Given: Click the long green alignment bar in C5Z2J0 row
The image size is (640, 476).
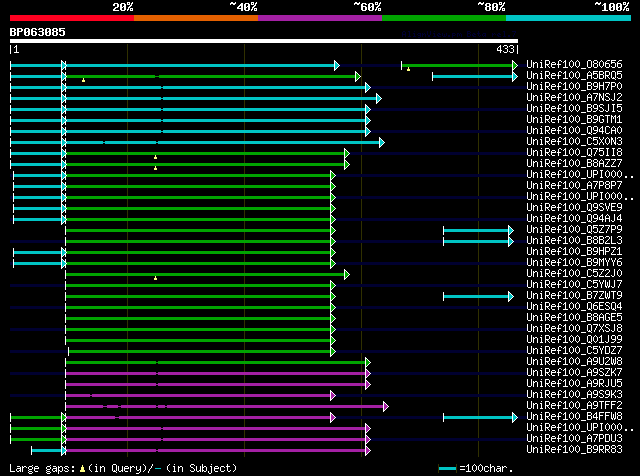Looking at the screenshot, I should [207, 275].
